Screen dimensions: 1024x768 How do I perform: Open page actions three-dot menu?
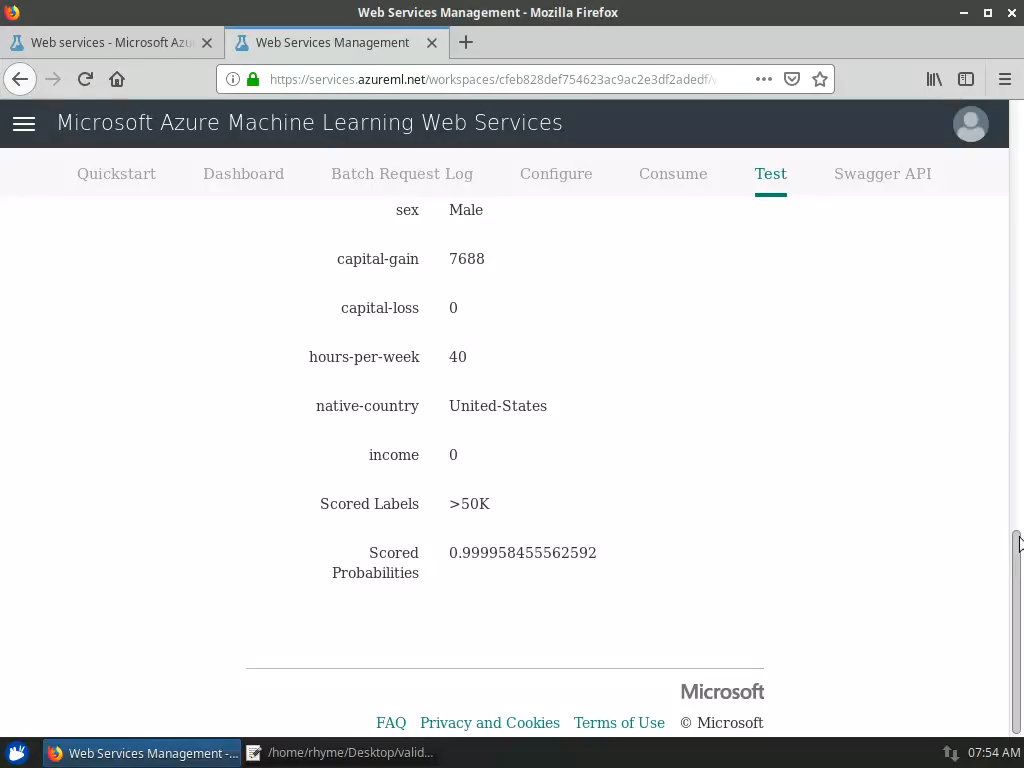coord(763,79)
